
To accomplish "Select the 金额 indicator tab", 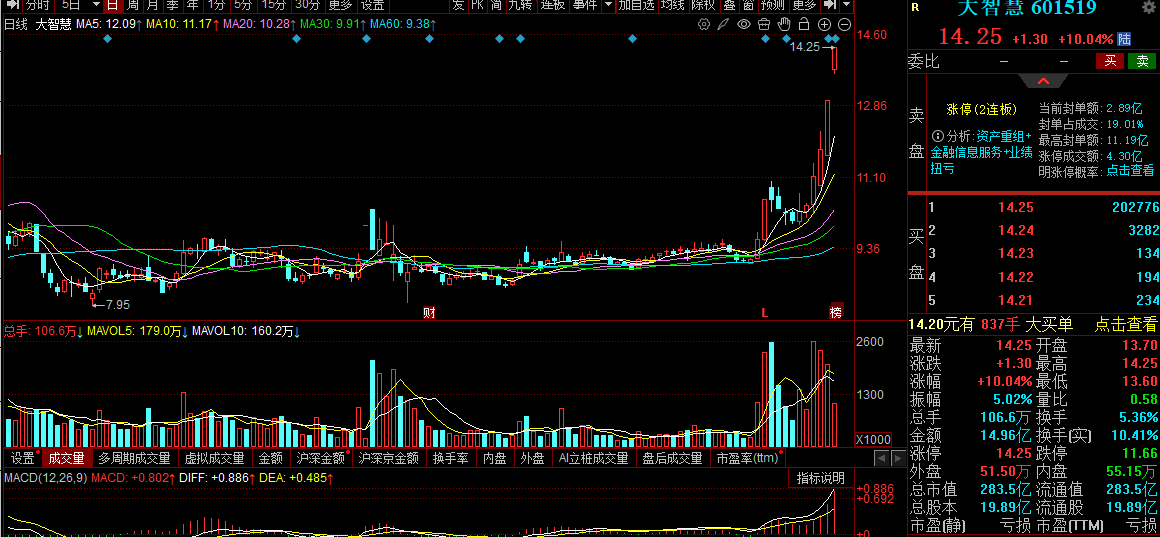I will click(270, 458).
